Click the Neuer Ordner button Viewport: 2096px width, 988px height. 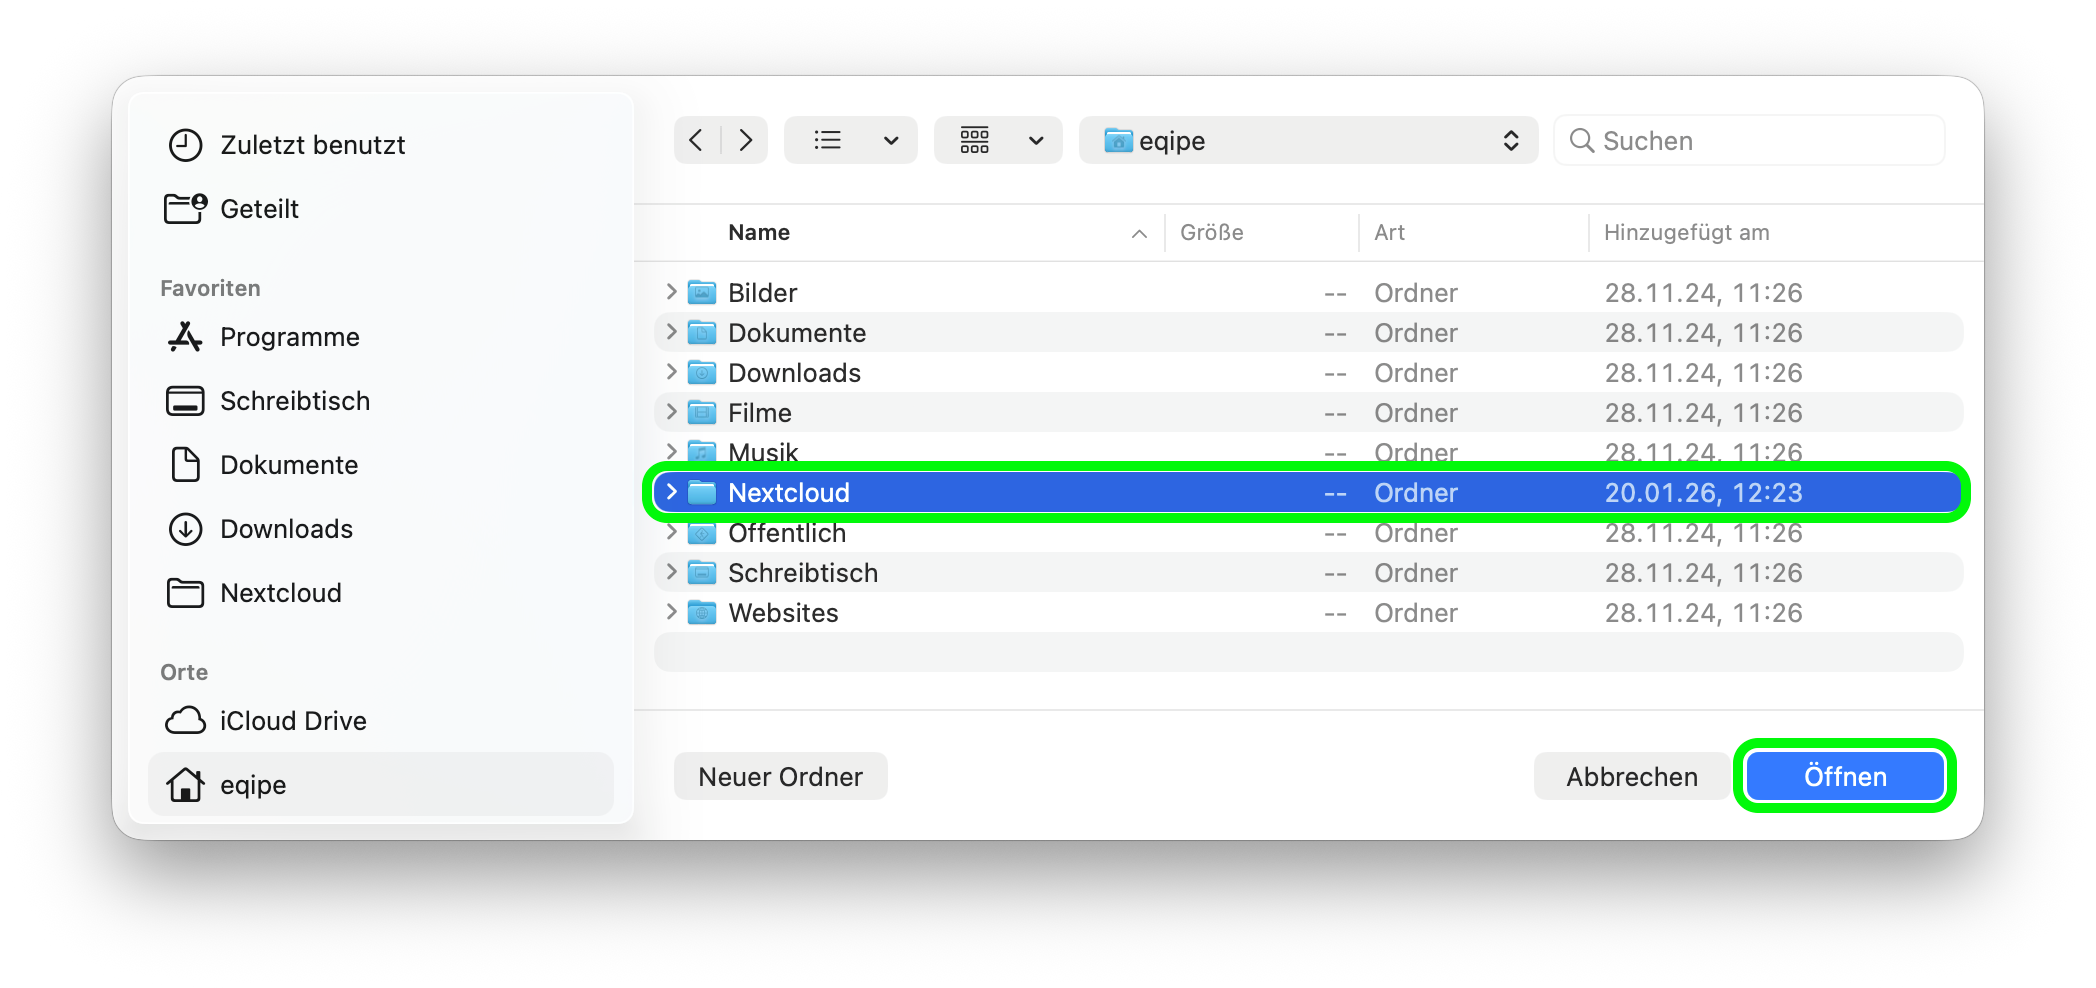[x=780, y=777]
